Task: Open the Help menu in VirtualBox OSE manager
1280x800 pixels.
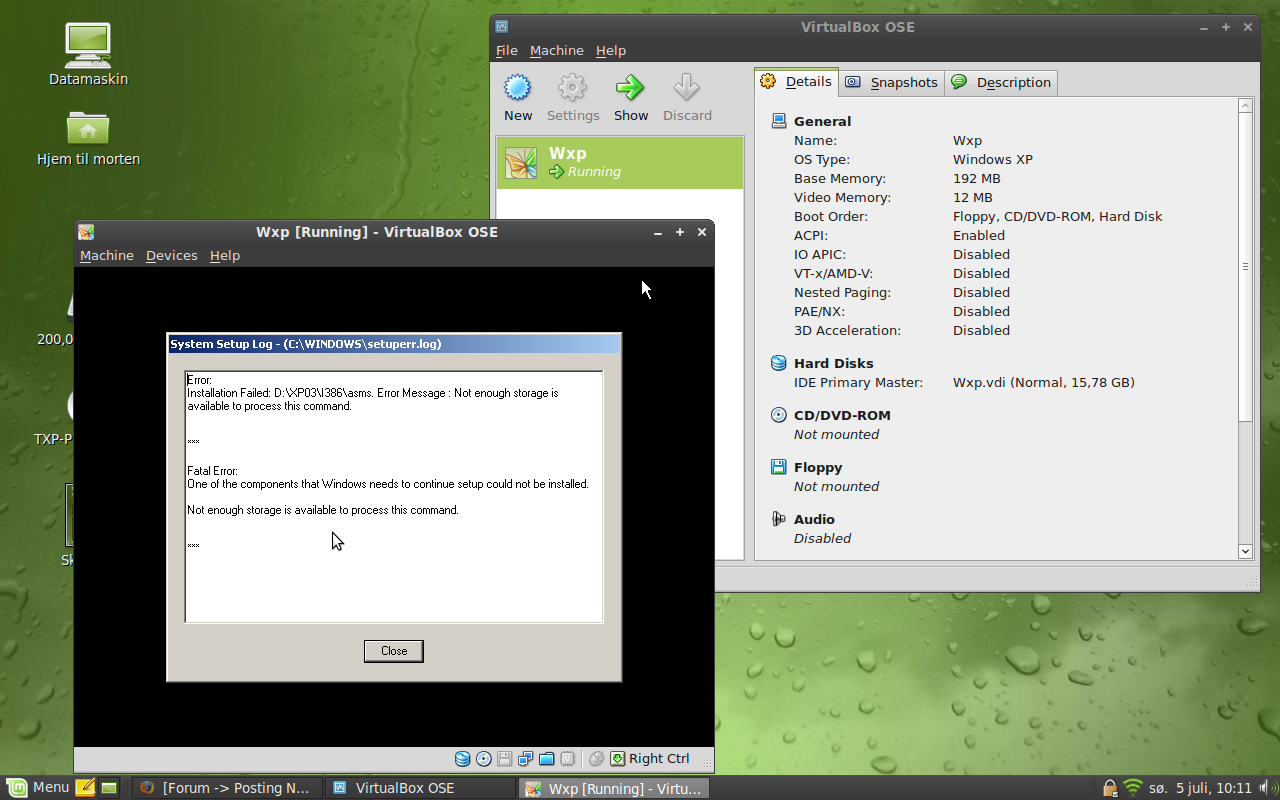Action: [x=611, y=50]
